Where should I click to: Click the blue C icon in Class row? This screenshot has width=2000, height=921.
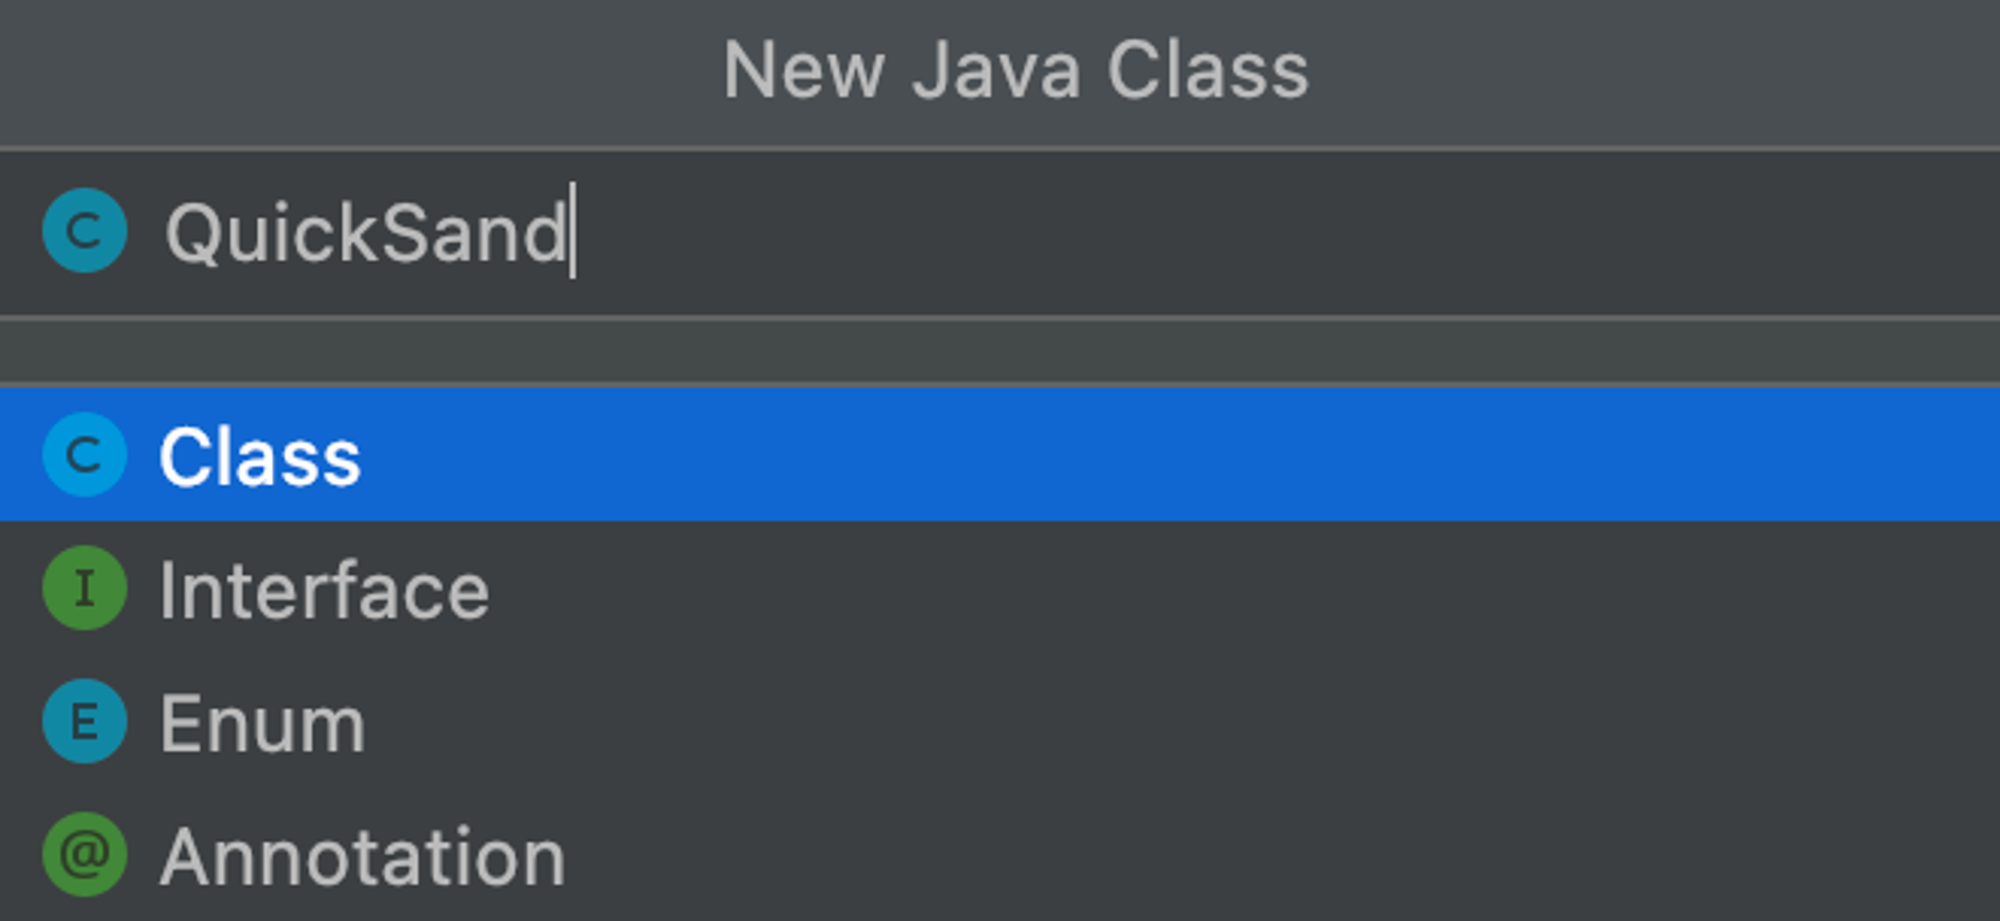(85, 455)
